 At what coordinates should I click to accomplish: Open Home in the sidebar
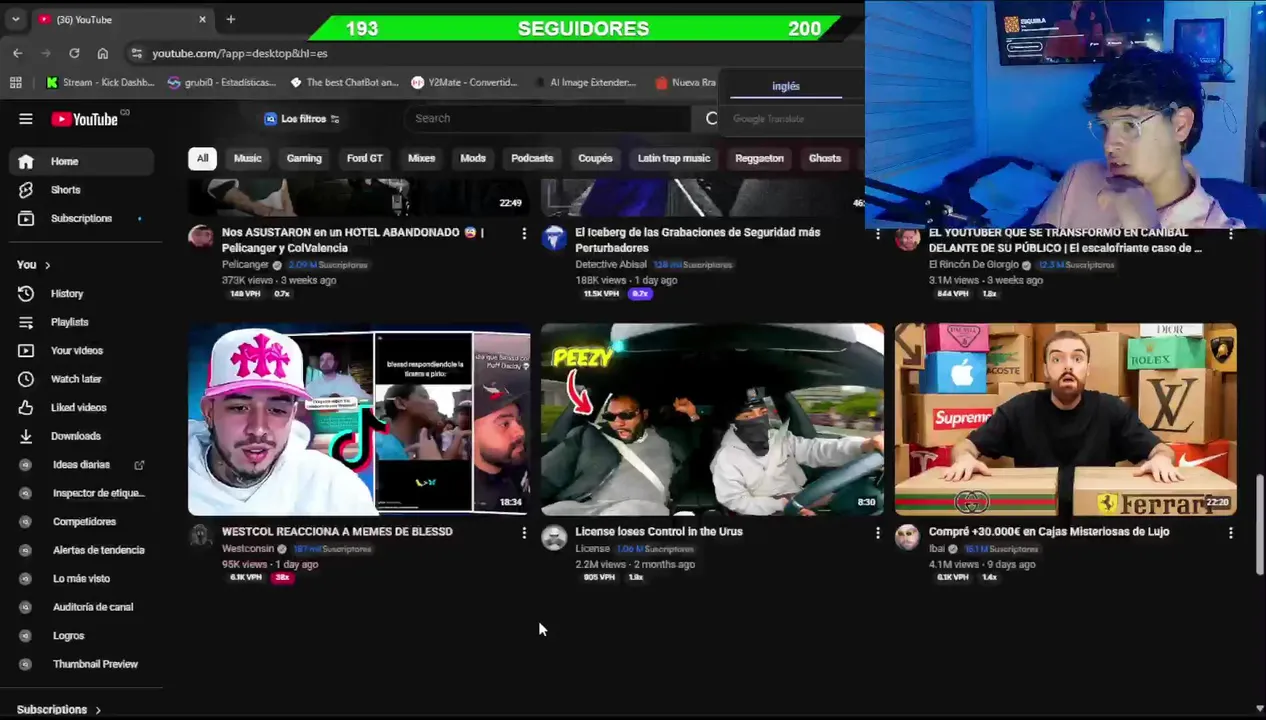pyautogui.click(x=82, y=161)
